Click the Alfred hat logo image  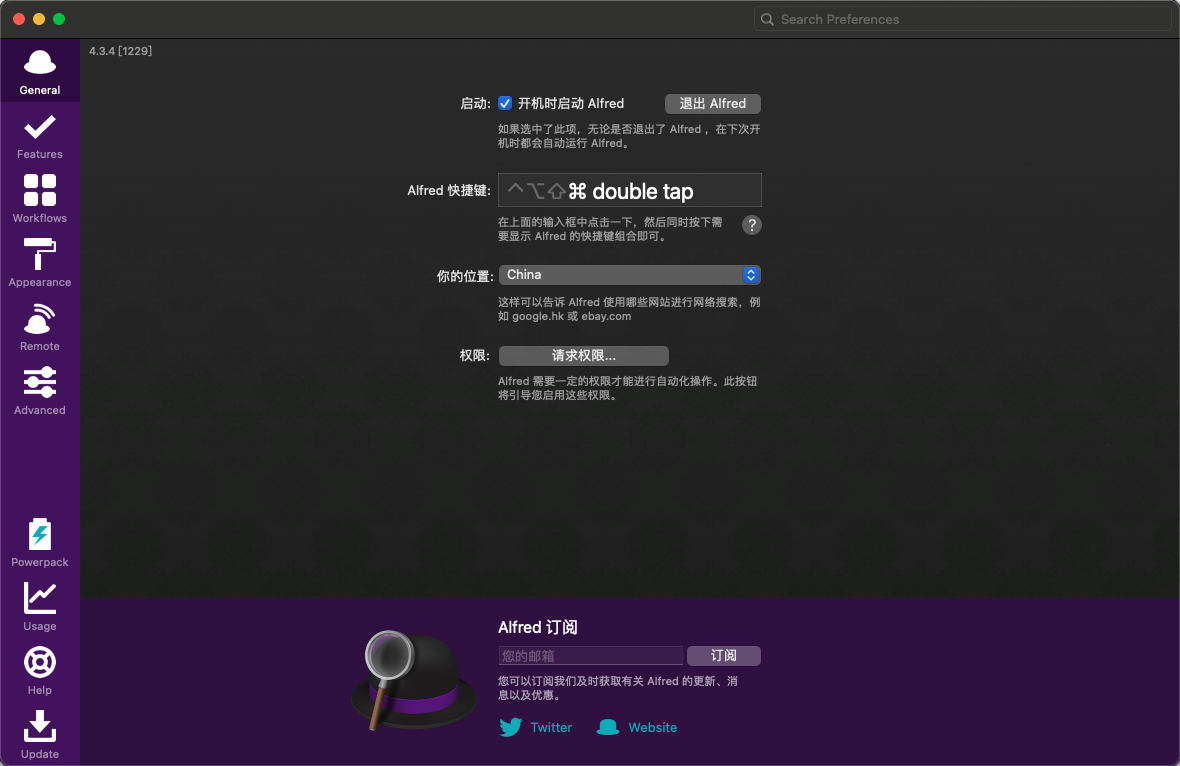click(413, 680)
